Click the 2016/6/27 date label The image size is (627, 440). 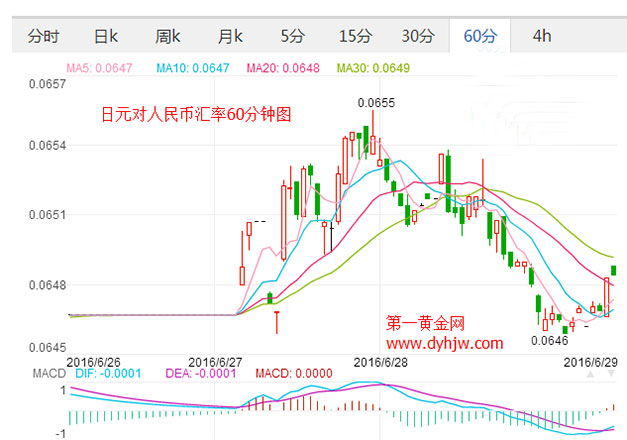[x=215, y=362]
